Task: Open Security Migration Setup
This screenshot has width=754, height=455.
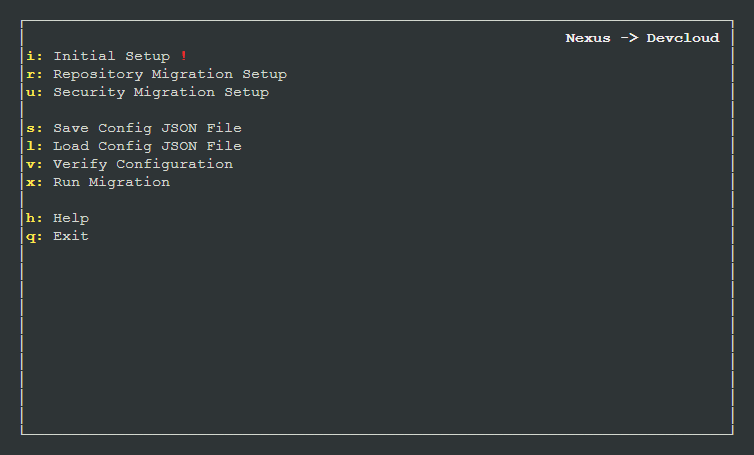Action: pos(160,92)
